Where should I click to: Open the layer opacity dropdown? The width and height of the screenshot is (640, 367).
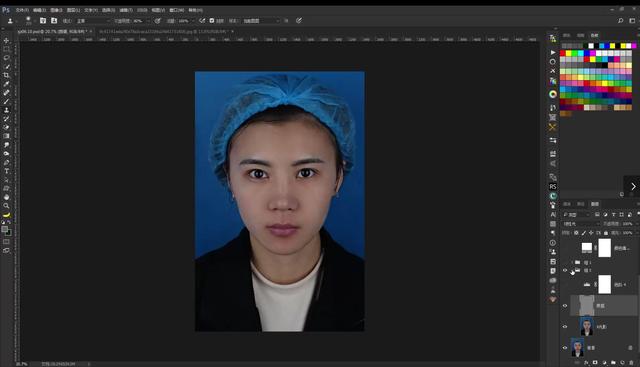pyautogui.click(x=637, y=224)
